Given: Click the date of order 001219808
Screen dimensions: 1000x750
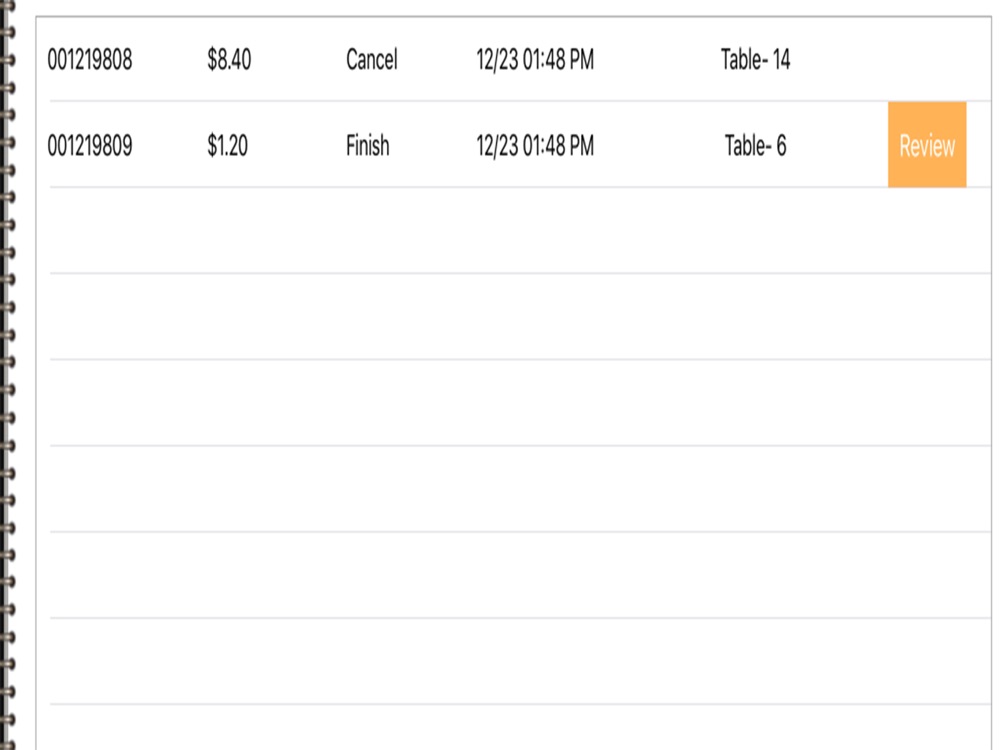Looking at the screenshot, I should [x=535, y=60].
